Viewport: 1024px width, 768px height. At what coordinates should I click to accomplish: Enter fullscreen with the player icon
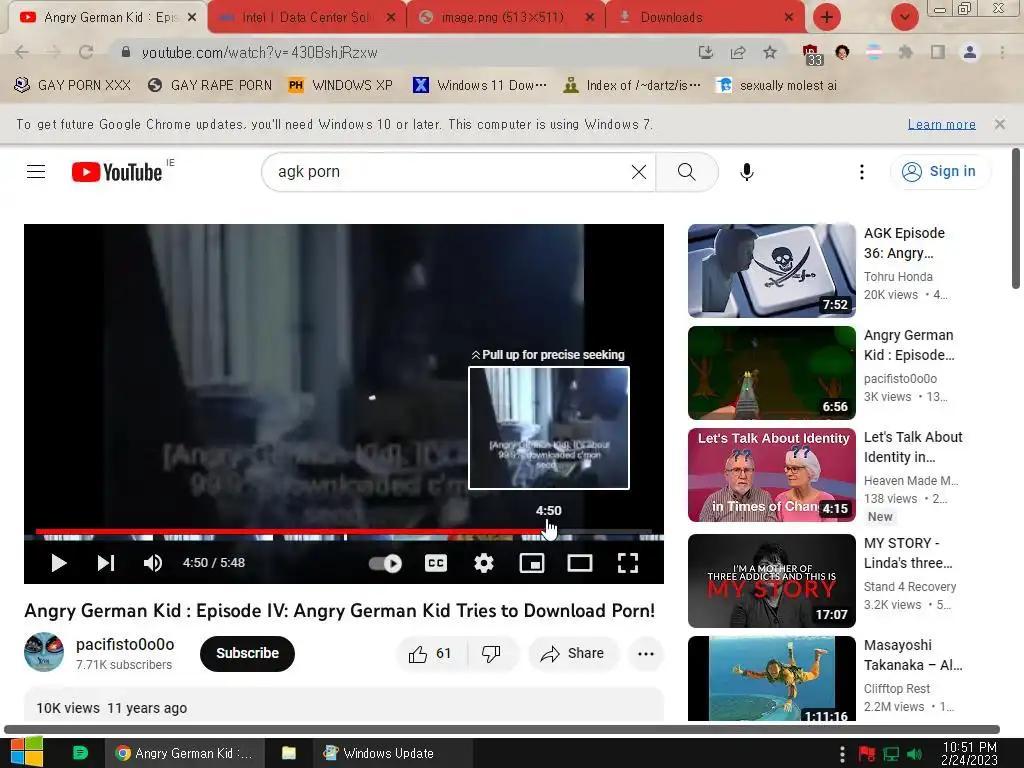coord(628,563)
